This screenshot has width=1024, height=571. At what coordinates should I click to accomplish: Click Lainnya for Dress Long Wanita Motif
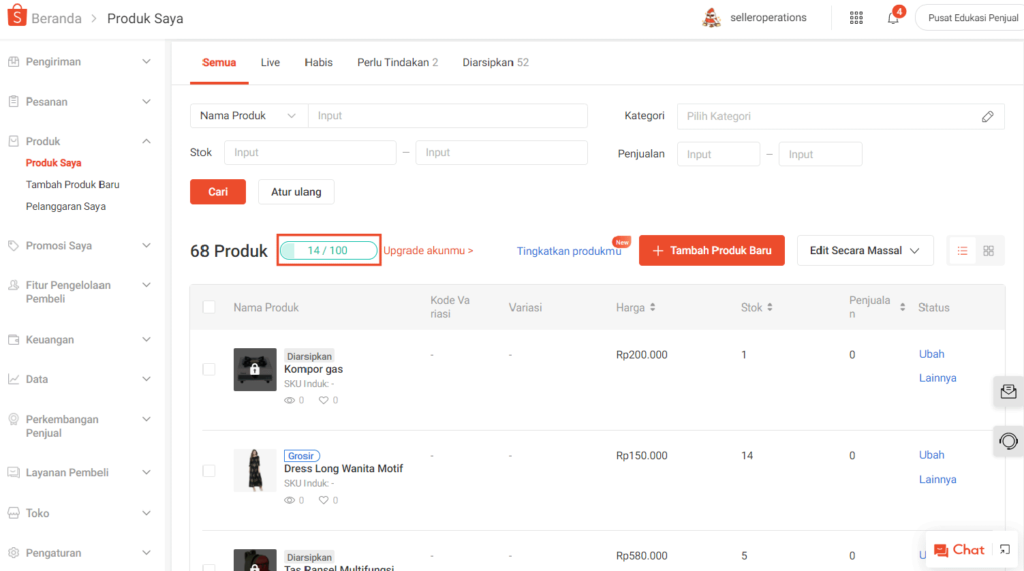click(938, 480)
